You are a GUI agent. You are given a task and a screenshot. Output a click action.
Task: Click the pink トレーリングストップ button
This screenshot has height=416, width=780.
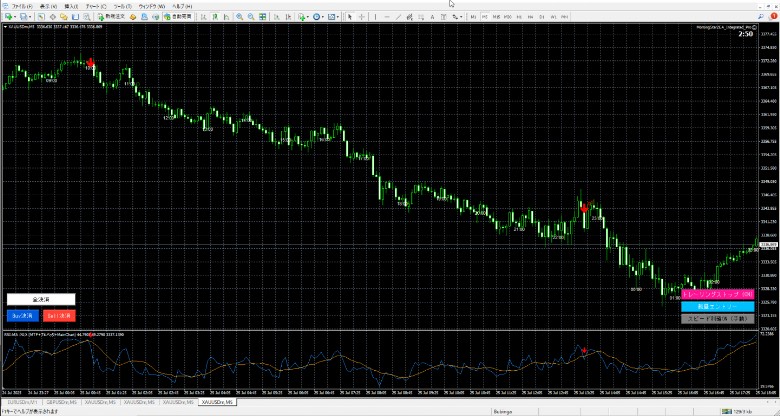click(717, 295)
